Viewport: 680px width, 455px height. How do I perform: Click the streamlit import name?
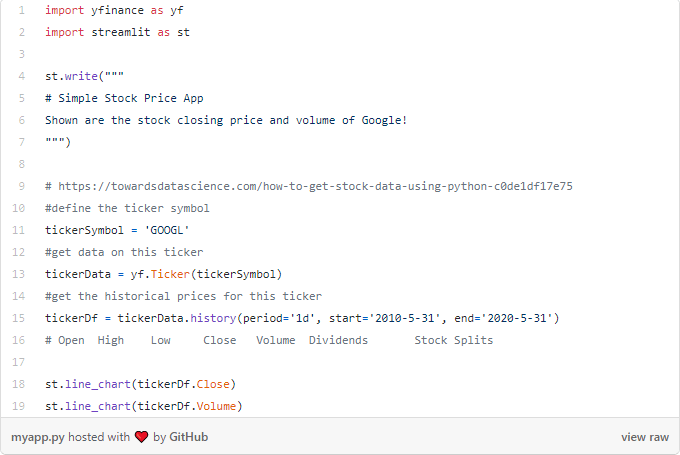121,32
